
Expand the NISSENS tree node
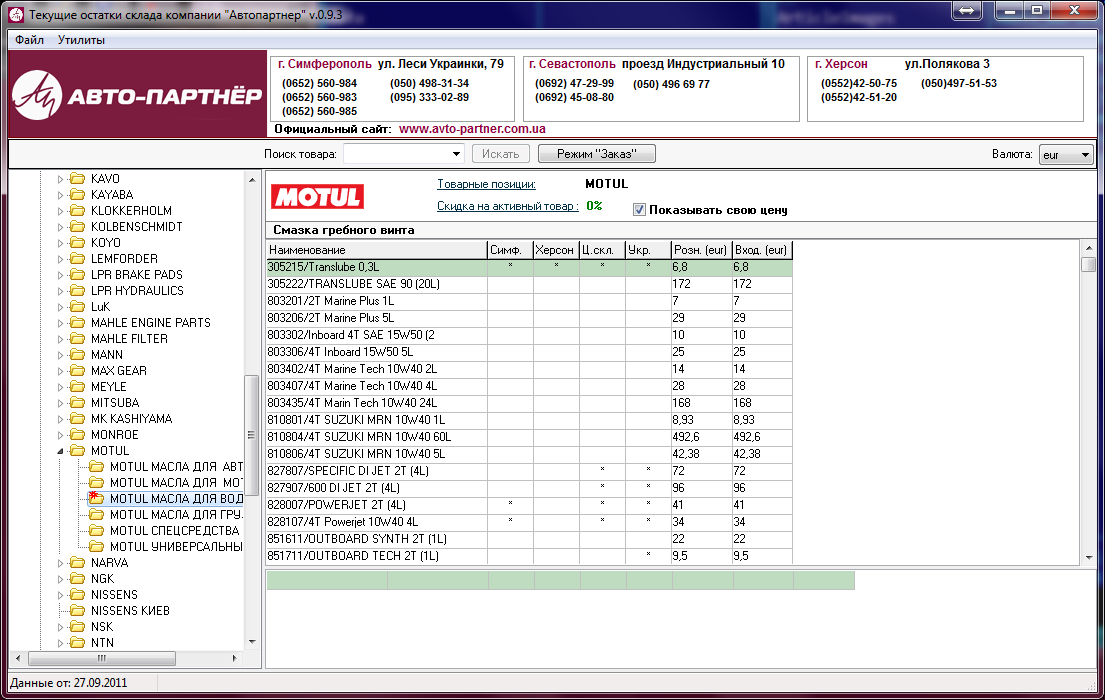point(60,595)
